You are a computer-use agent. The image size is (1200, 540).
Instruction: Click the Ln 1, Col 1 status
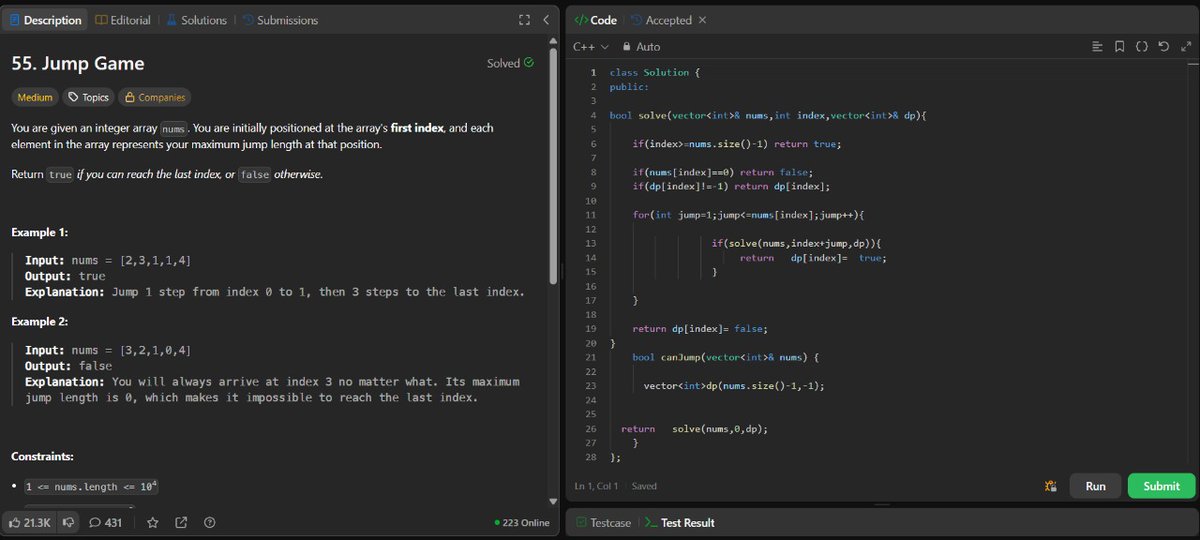(x=596, y=486)
